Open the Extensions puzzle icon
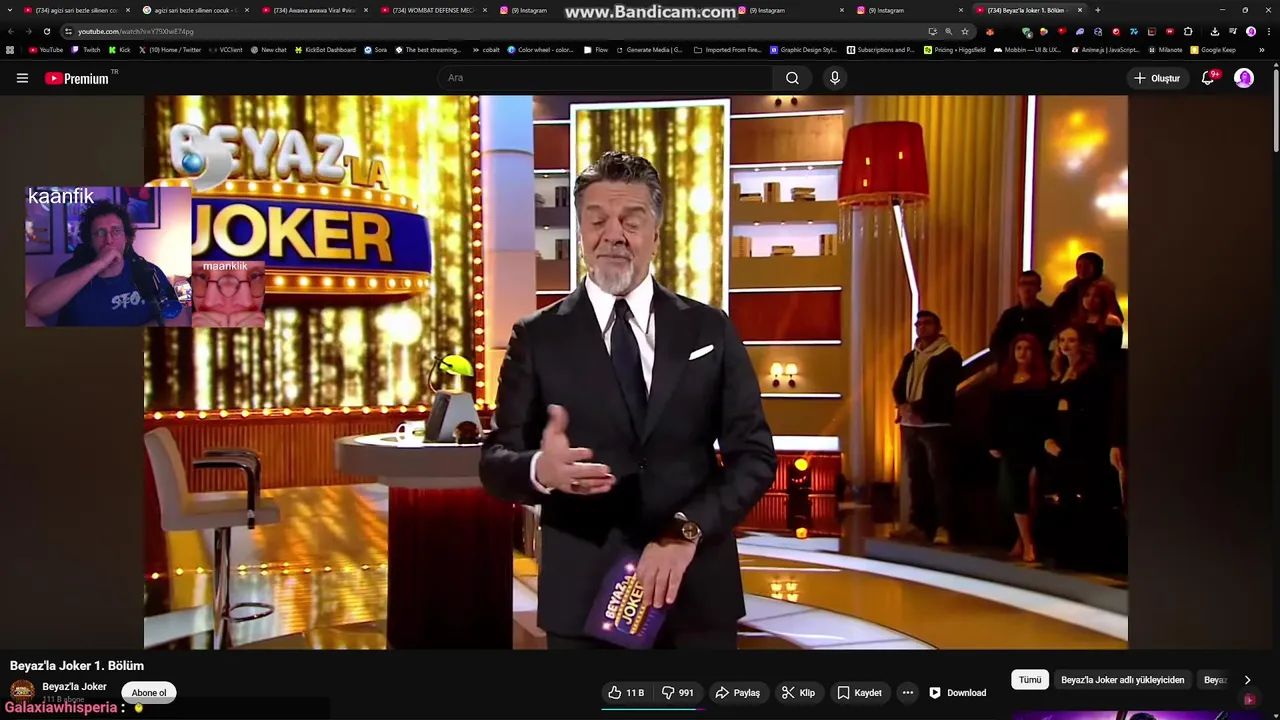 tap(1188, 31)
